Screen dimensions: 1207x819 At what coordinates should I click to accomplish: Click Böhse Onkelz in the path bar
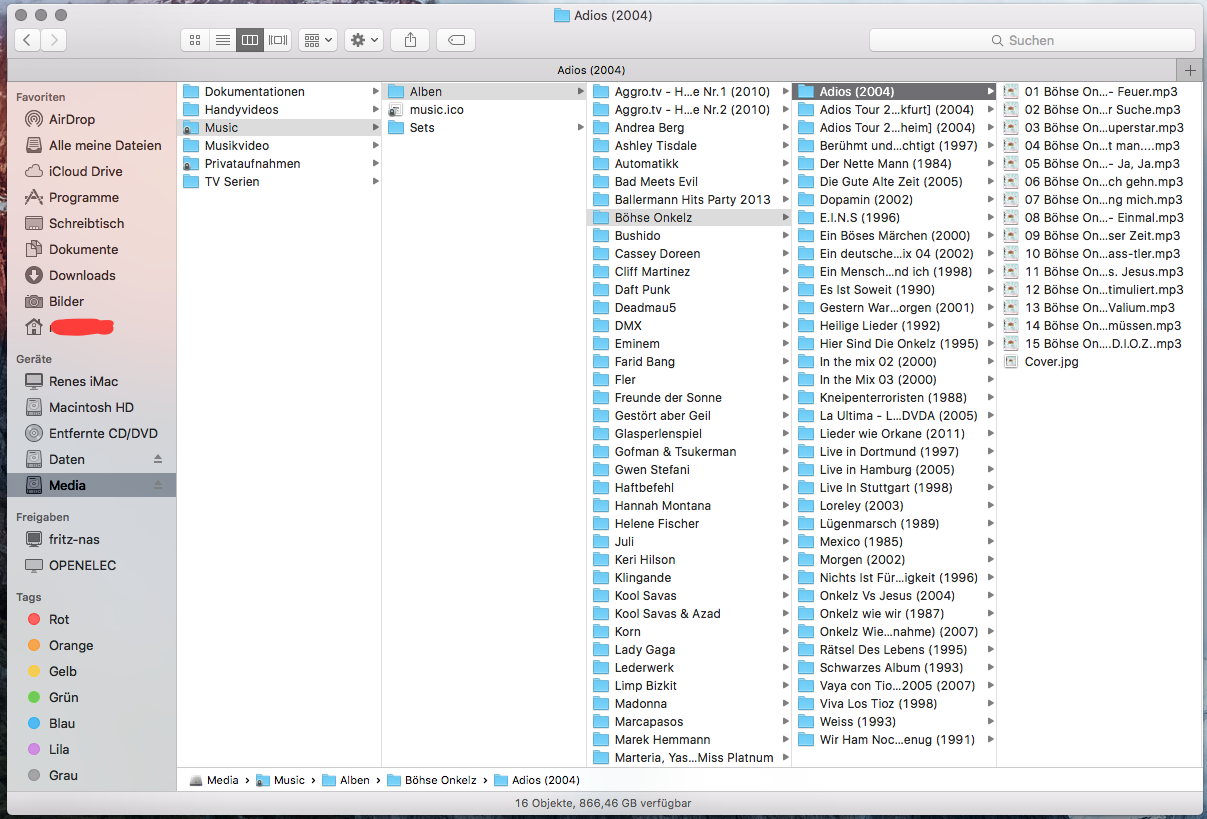[x=440, y=780]
